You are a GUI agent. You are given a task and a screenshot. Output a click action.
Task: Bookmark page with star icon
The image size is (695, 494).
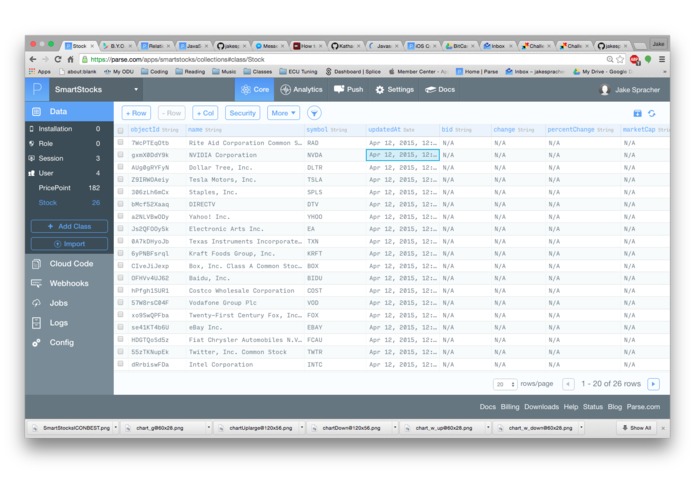[x=620, y=59]
